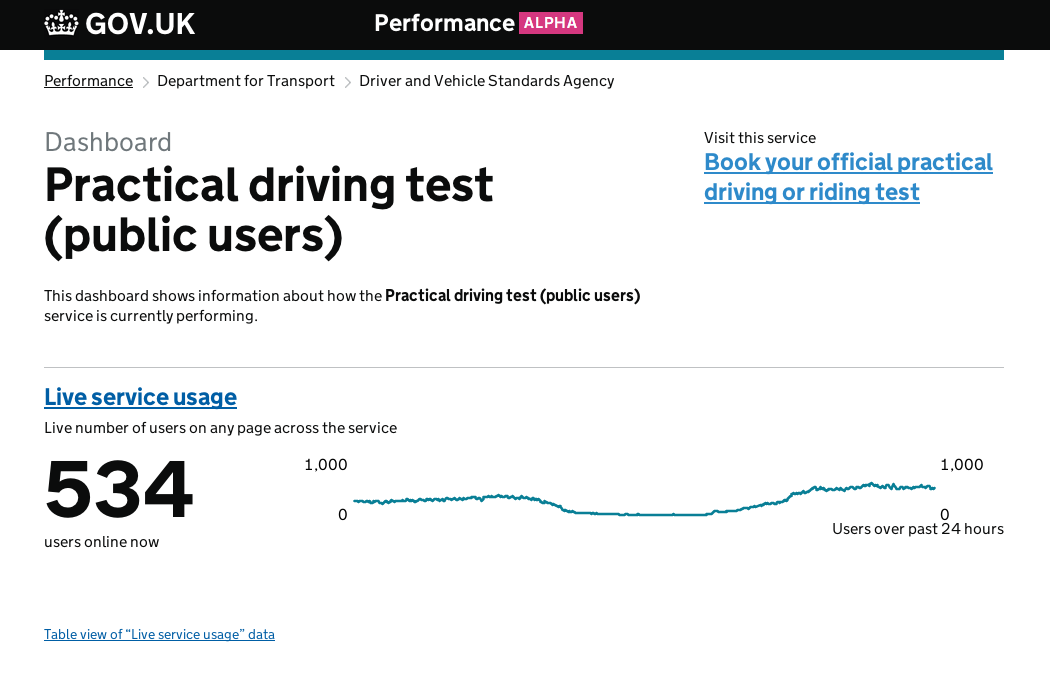Open the Table view of Live service usage data
The image size is (1050, 678).
click(x=159, y=634)
